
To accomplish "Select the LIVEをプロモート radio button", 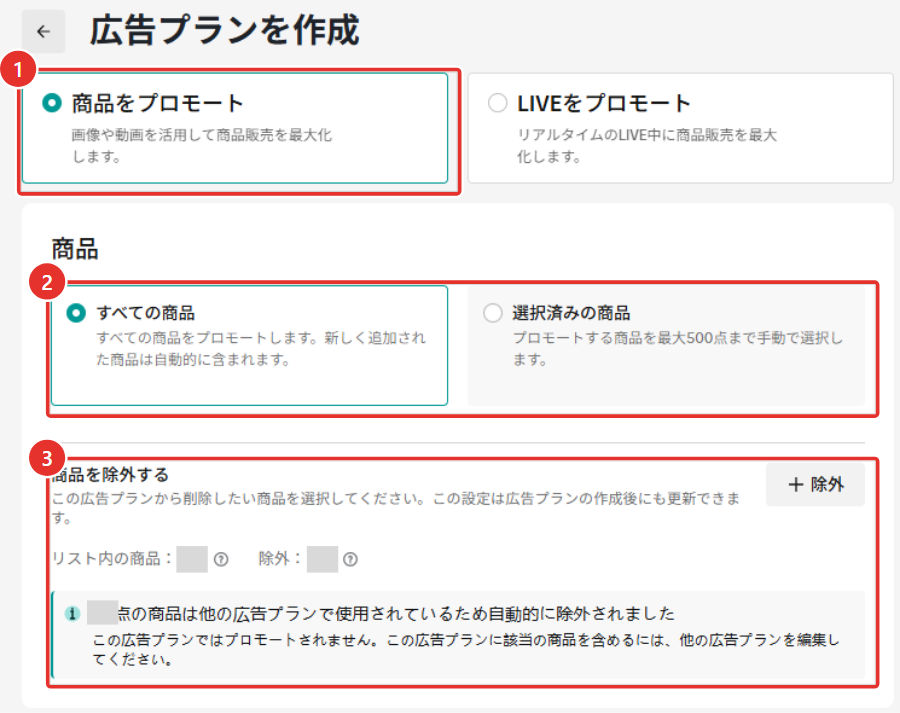I will tap(497, 103).
